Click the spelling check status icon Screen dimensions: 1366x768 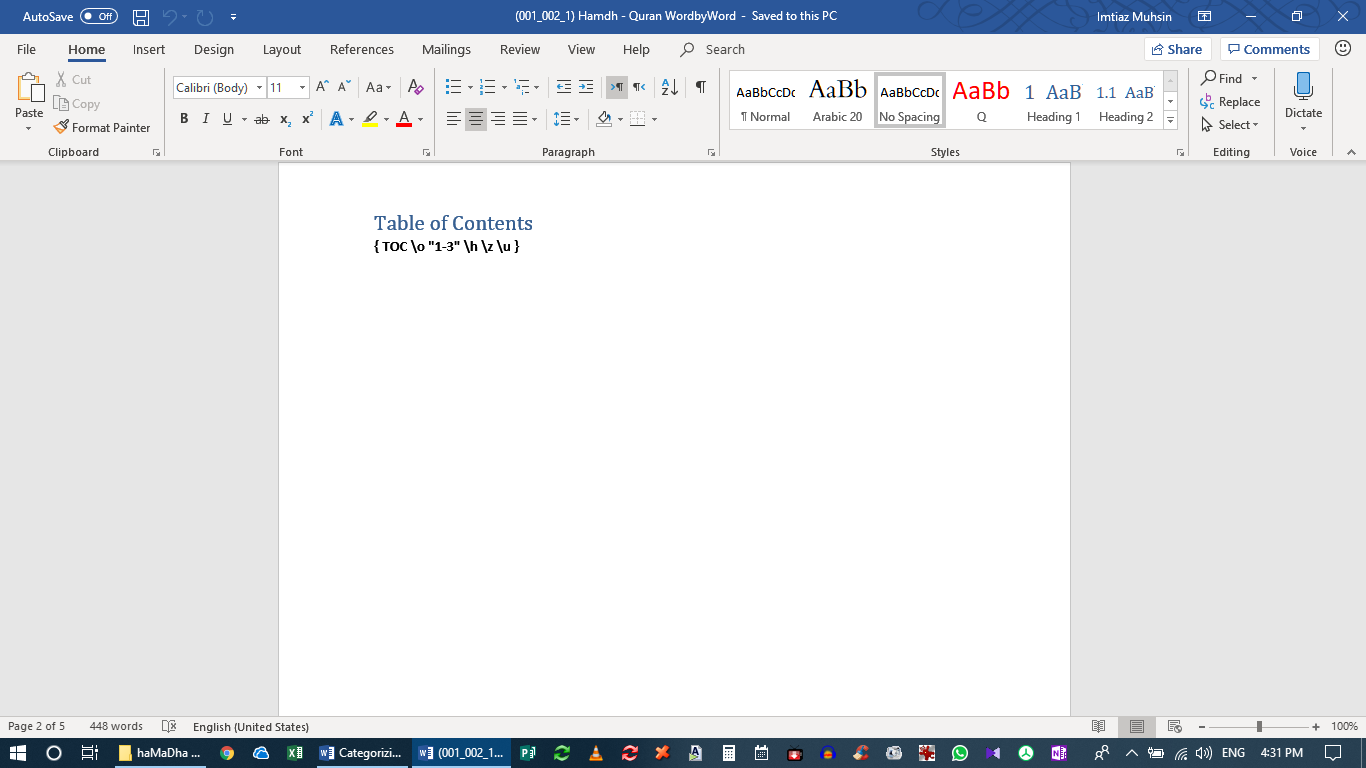[169, 726]
